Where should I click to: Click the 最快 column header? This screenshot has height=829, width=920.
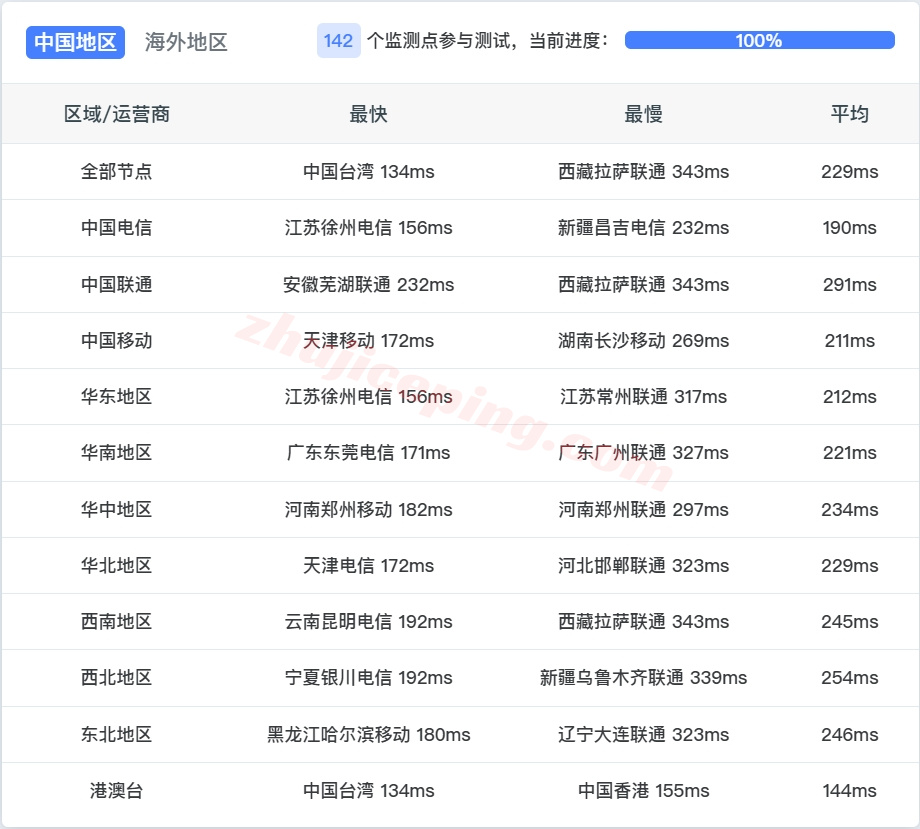click(368, 114)
